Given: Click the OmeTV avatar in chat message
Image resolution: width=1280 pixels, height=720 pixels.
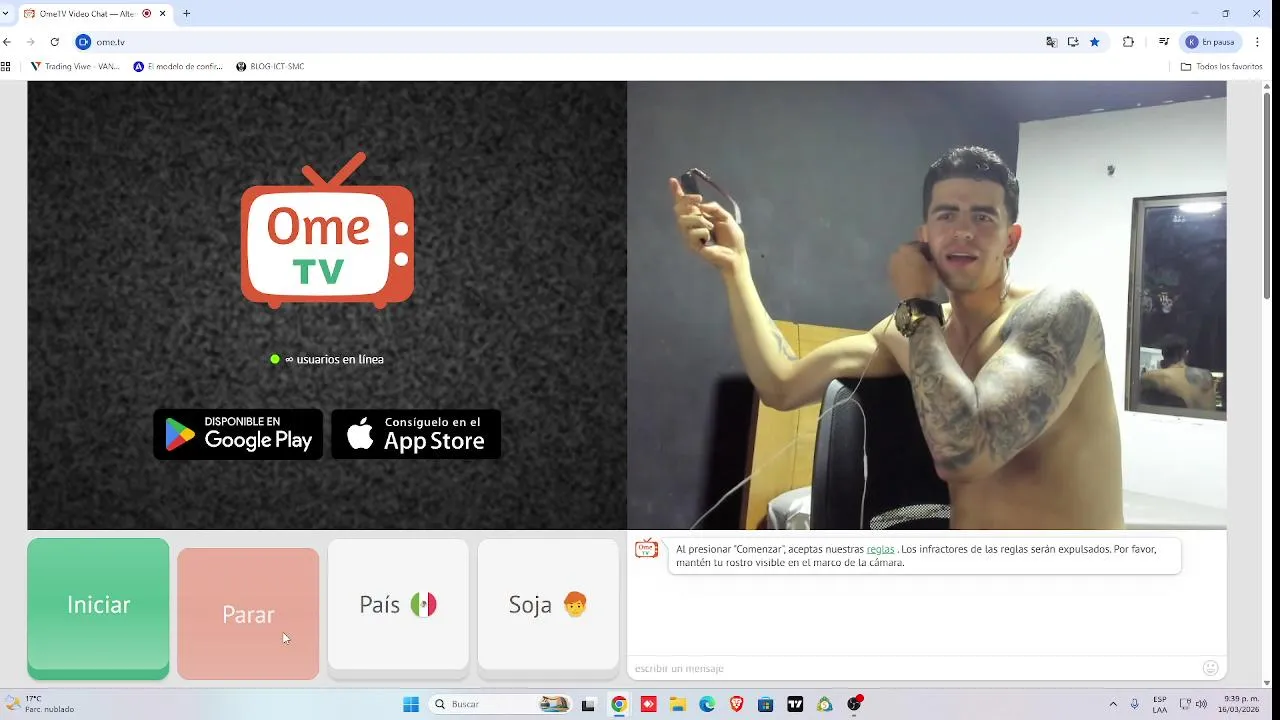Looking at the screenshot, I should [x=647, y=548].
